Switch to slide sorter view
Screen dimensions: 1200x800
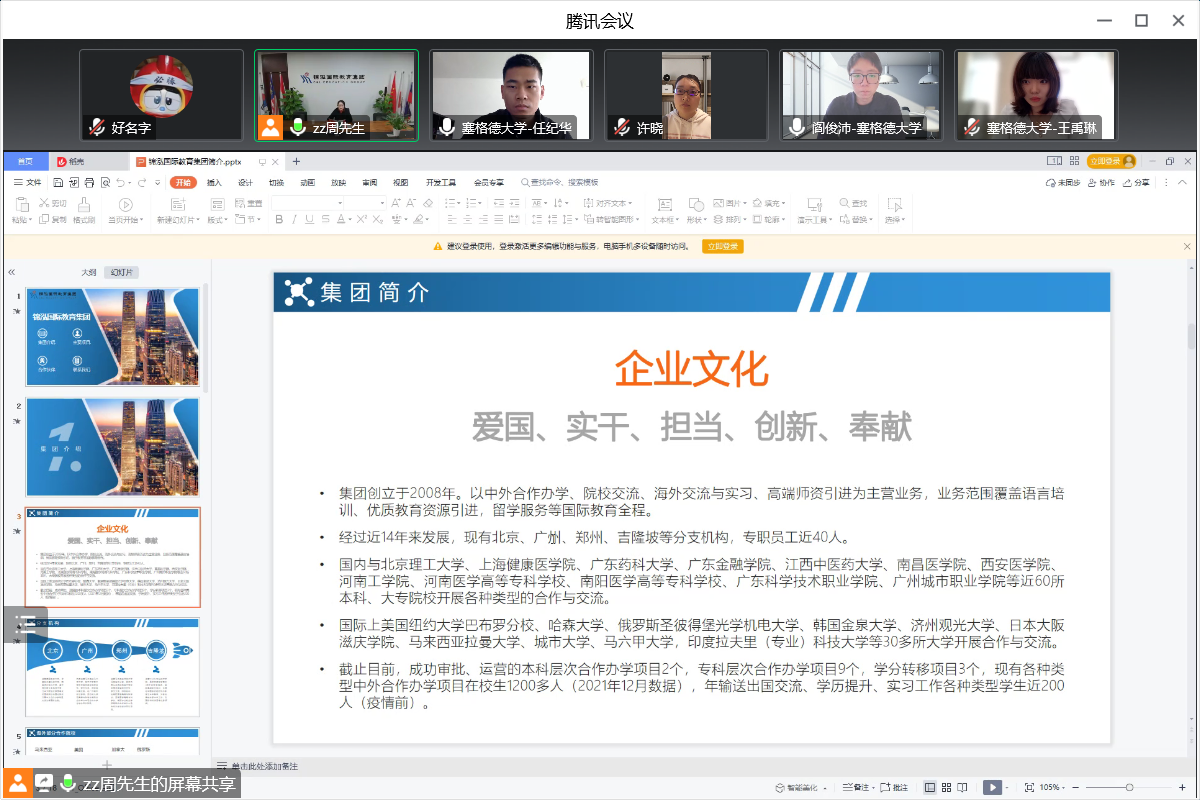947,788
